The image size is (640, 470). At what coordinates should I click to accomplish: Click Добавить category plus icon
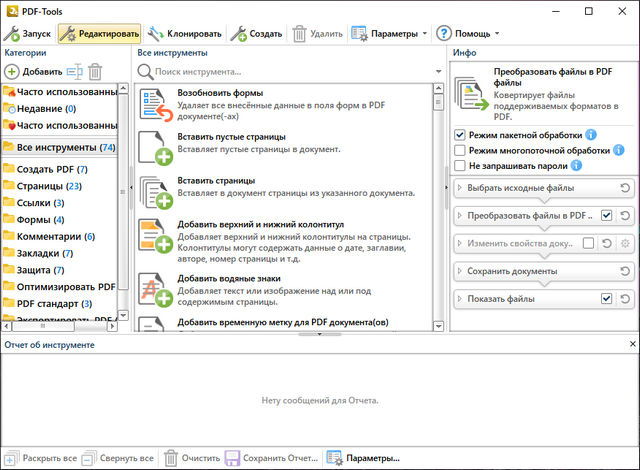tap(12, 71)
